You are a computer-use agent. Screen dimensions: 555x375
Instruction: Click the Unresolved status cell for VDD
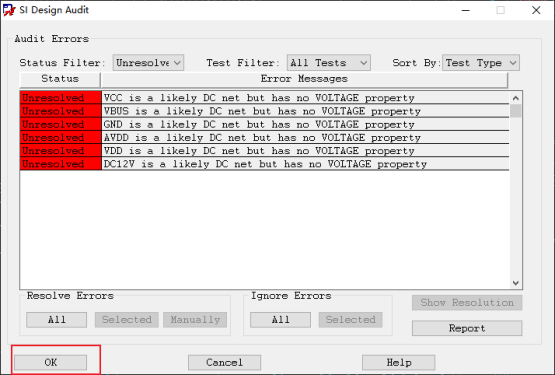click(x=61, y=151)
